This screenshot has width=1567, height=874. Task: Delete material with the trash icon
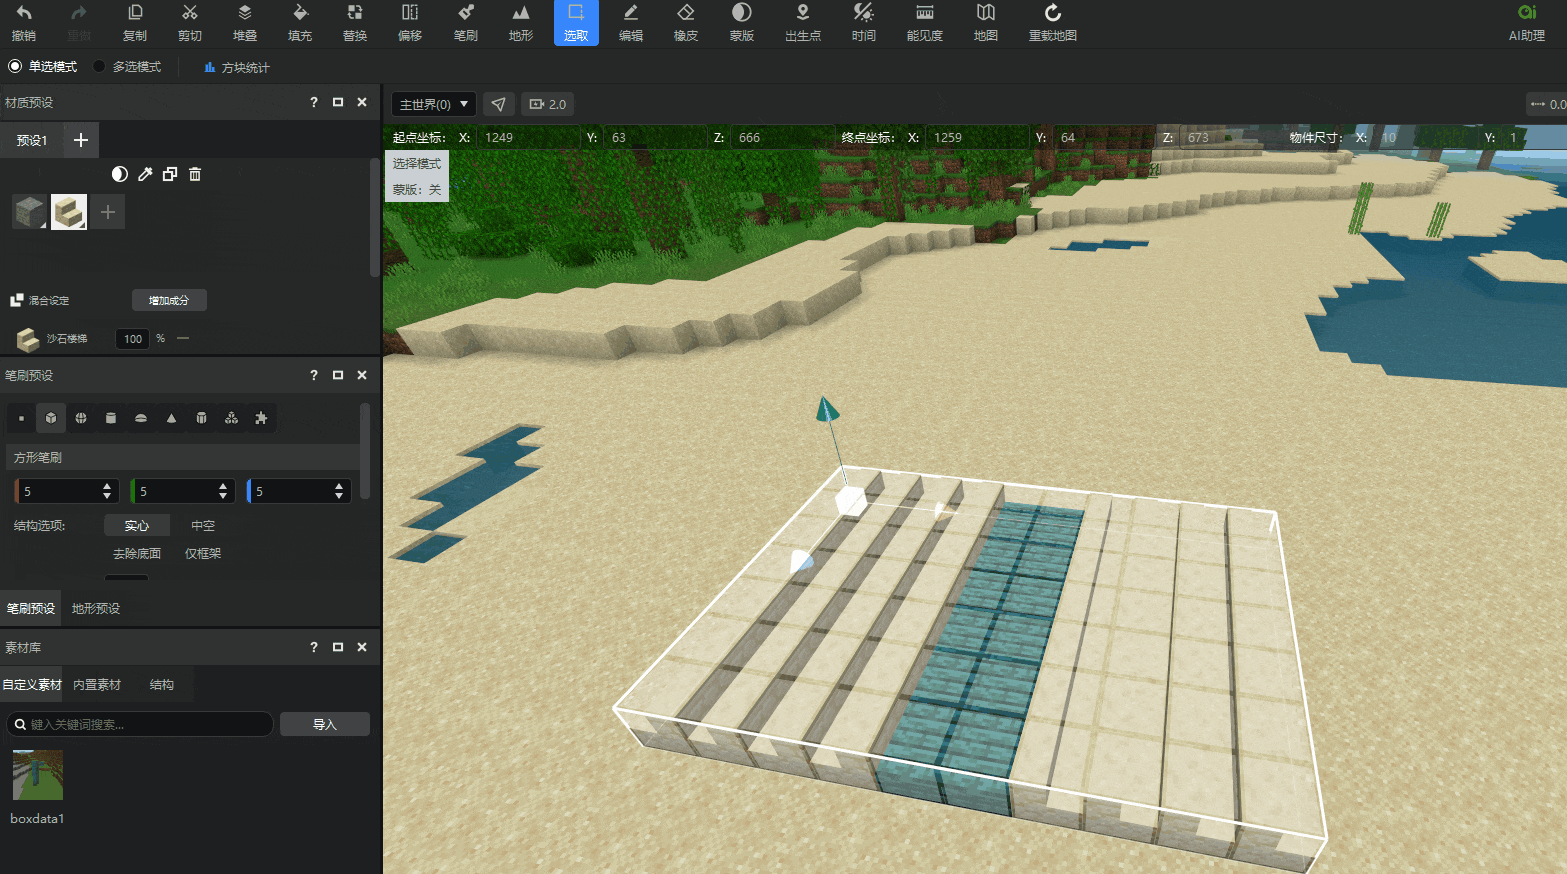(x=195, y=174)
